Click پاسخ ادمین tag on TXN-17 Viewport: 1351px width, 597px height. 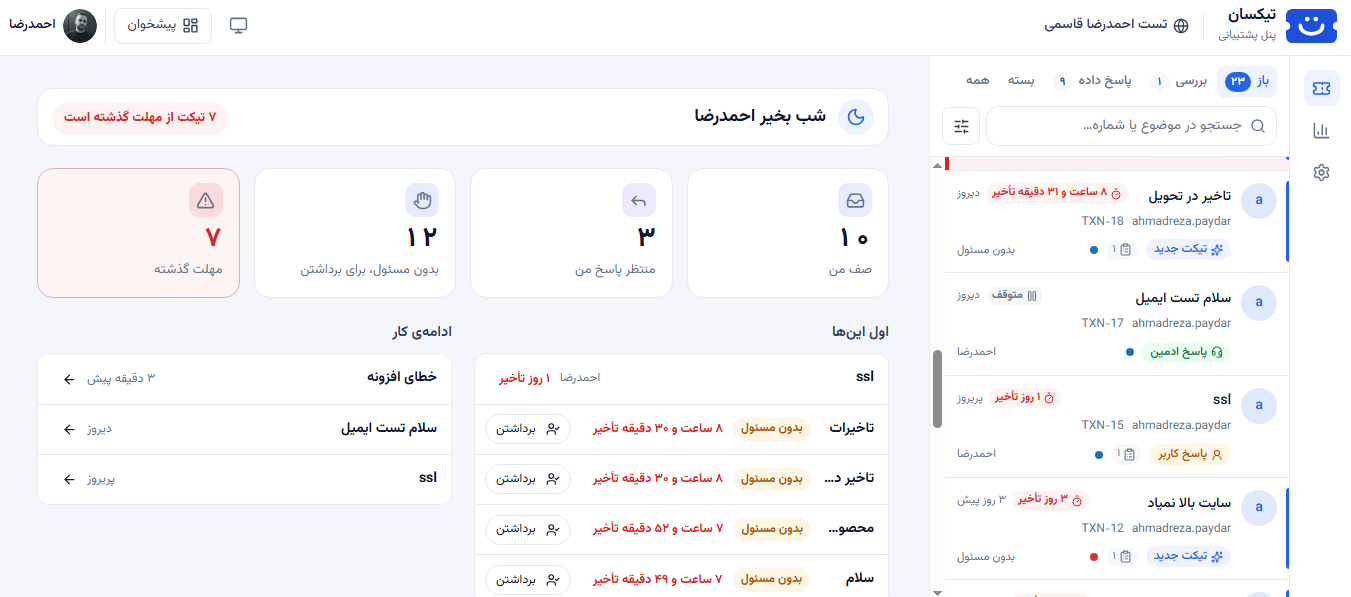pos(1189,352)
